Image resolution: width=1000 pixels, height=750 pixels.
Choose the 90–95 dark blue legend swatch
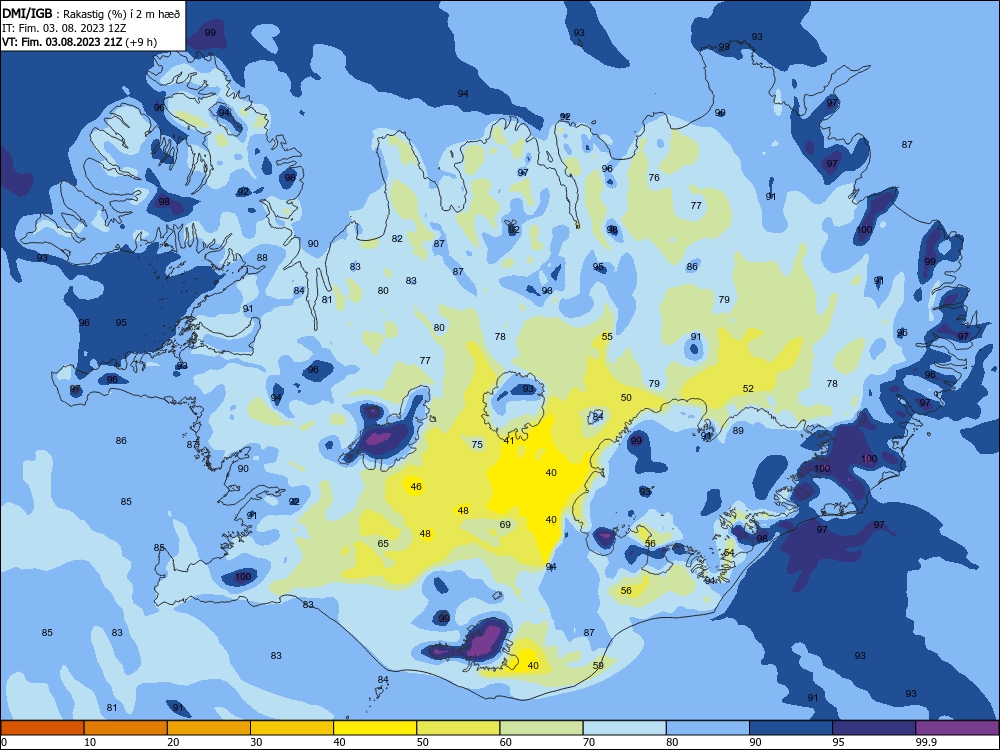791,728
